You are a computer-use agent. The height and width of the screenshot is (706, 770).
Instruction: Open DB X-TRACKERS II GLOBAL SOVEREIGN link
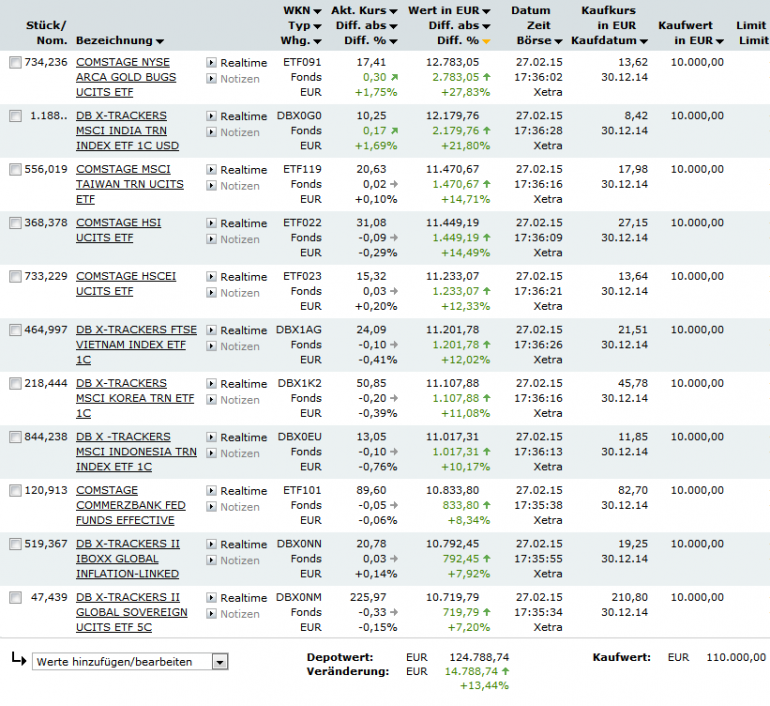point(132,612)
